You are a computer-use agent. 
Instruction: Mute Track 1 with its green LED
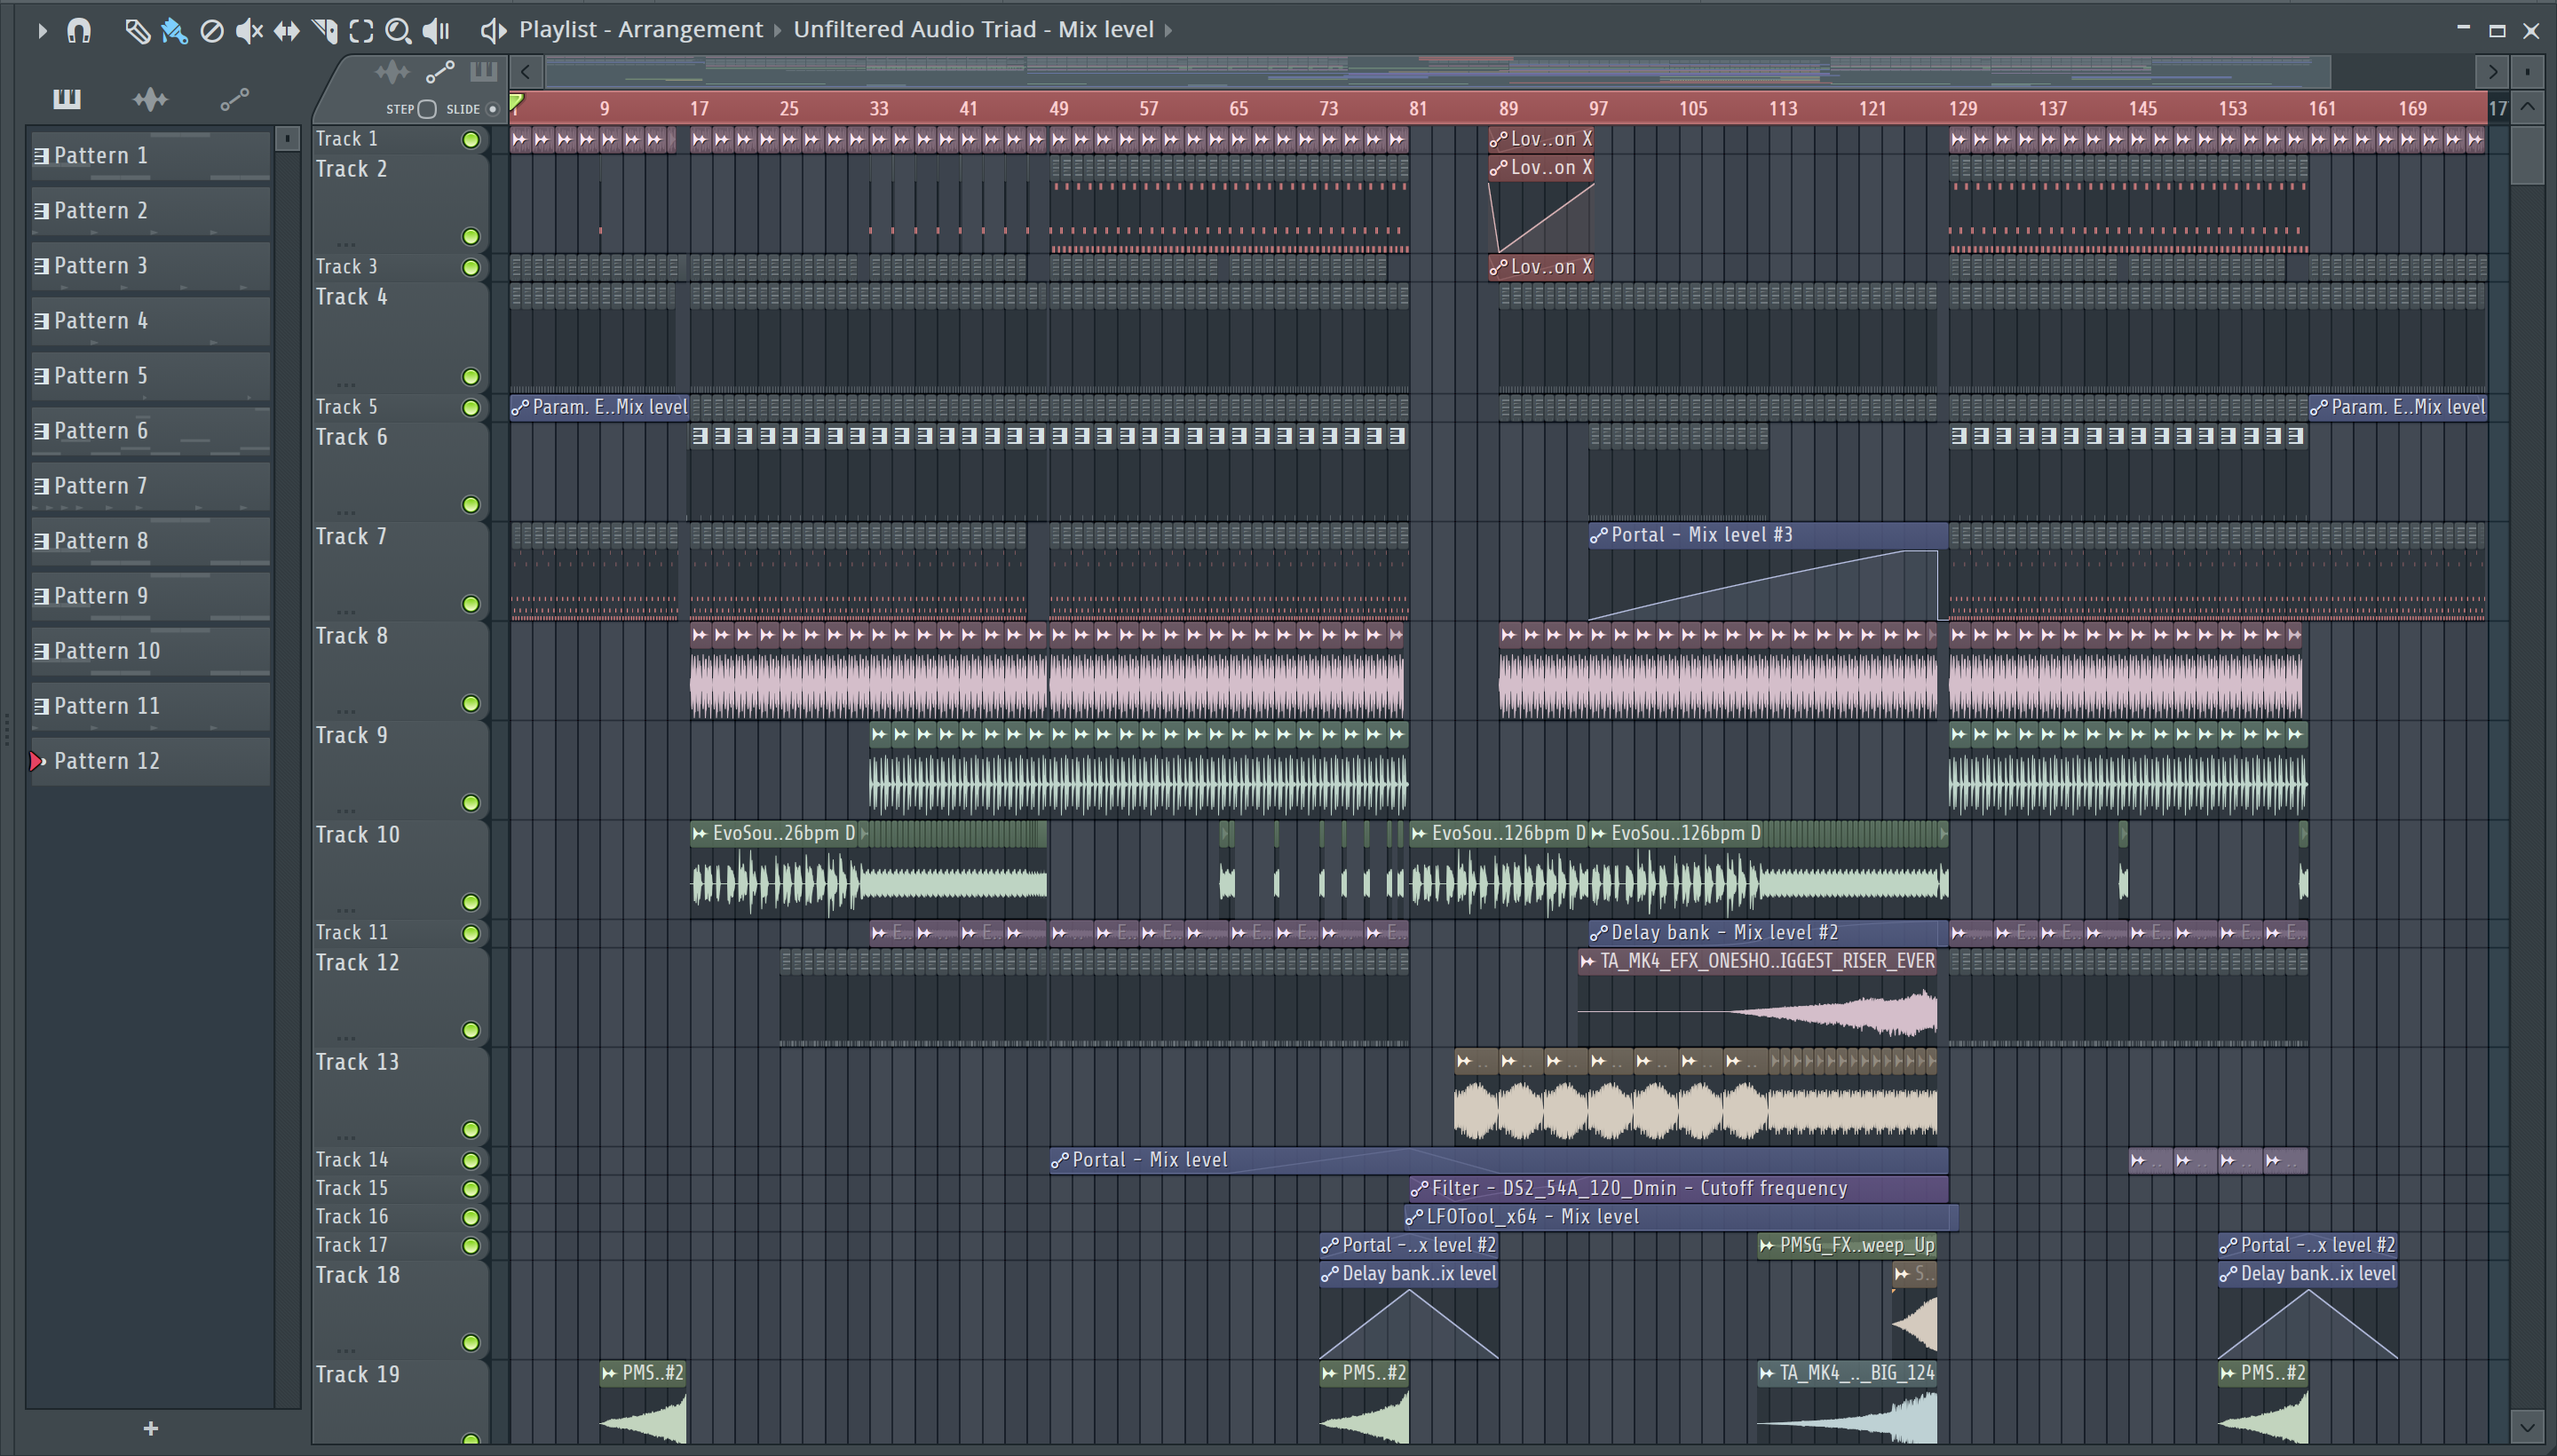tap(470, 140)
